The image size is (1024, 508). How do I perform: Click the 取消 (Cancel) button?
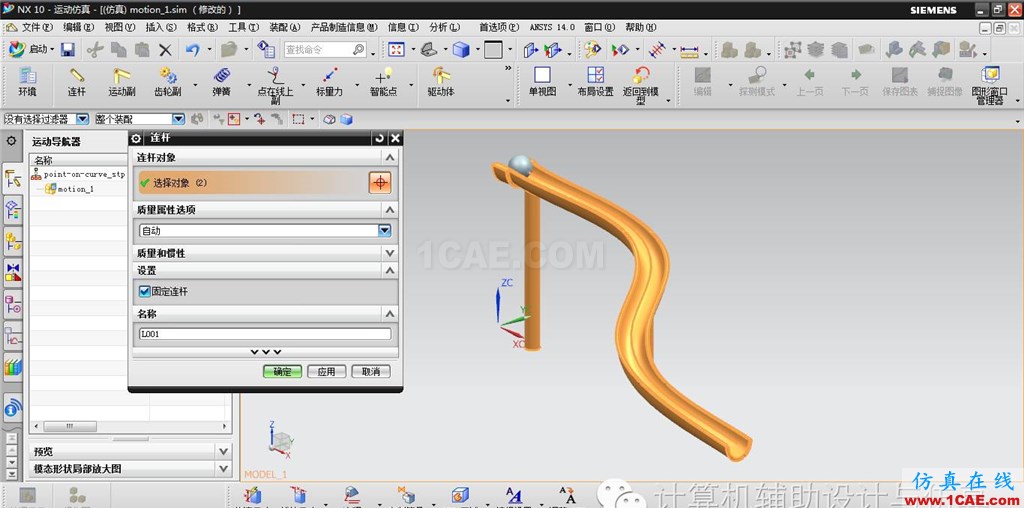point(371,372)
